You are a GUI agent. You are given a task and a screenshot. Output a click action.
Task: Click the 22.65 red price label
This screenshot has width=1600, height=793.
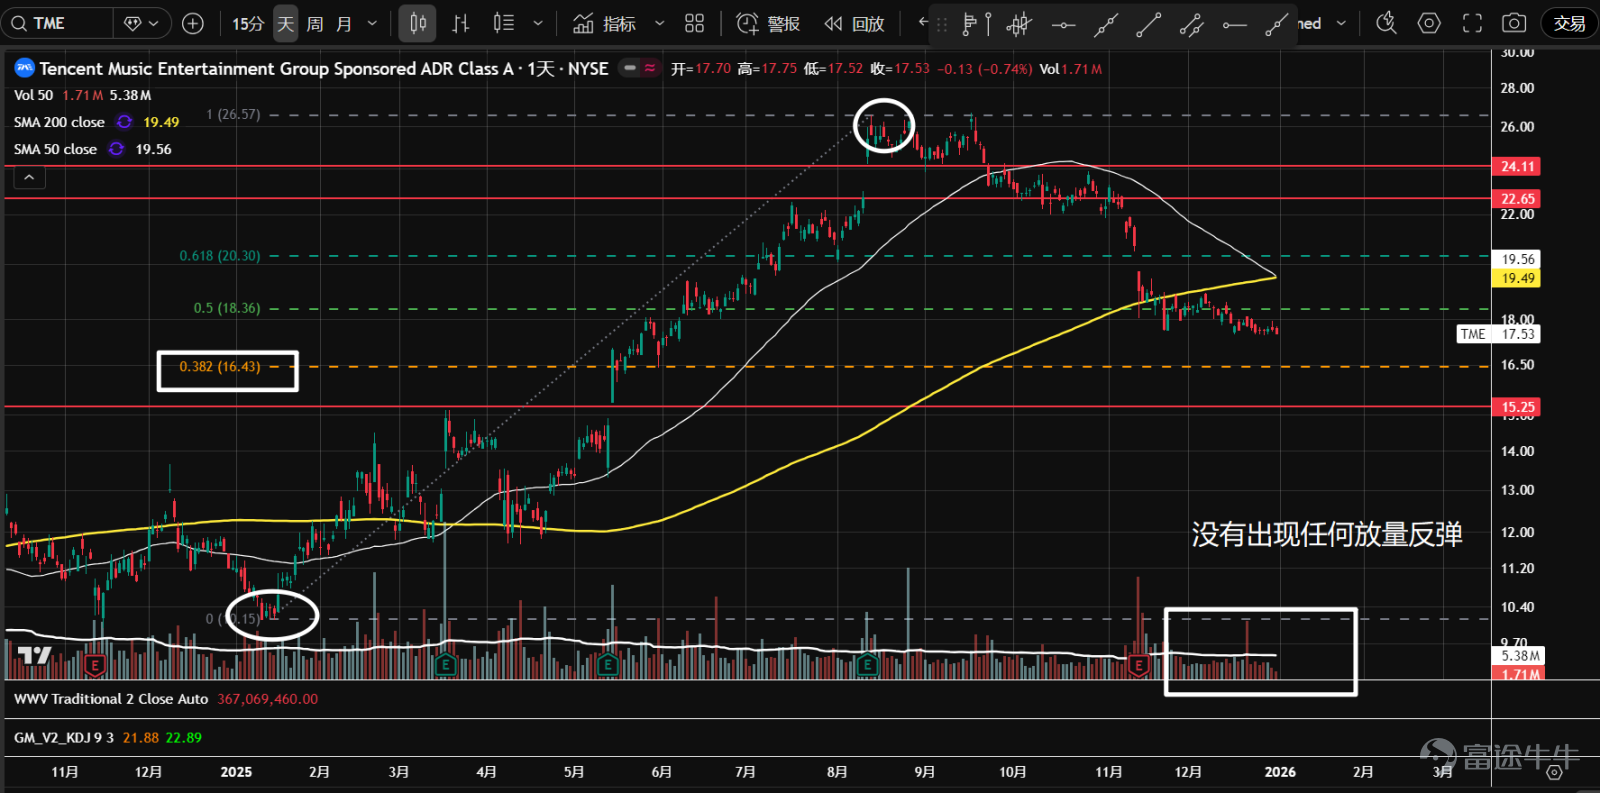(x=1516, y=198)
